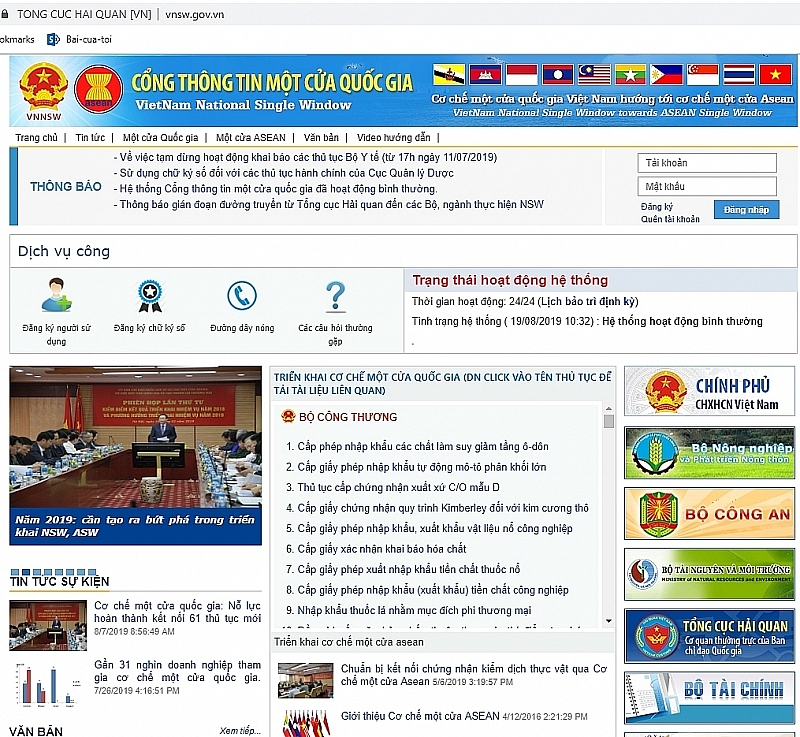Open article Chuẩn bị kết nối chứng nhận kiểm dịch
The width and height of the screenshot is (800, 737).
(474, 675)
